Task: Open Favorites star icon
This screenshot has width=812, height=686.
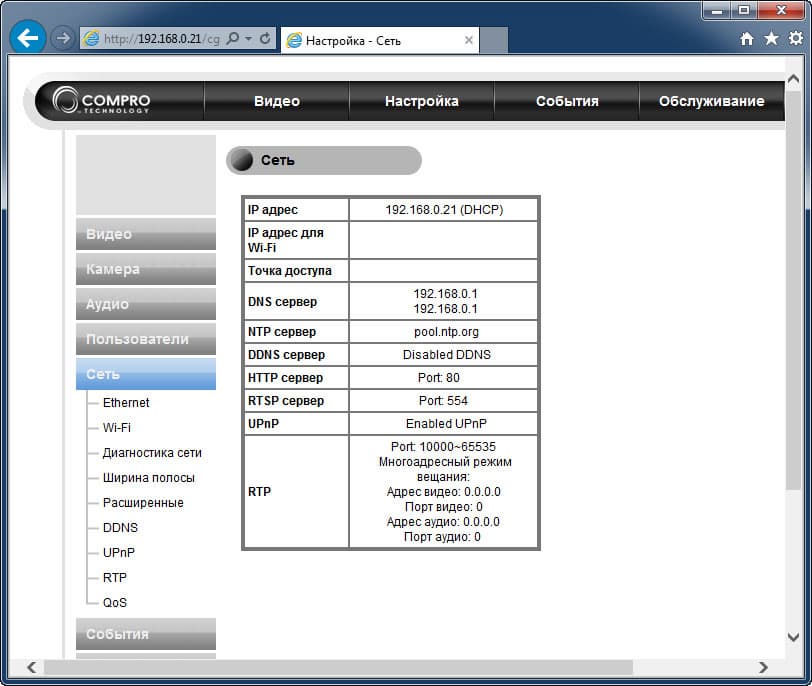Action: coord(771,38)
